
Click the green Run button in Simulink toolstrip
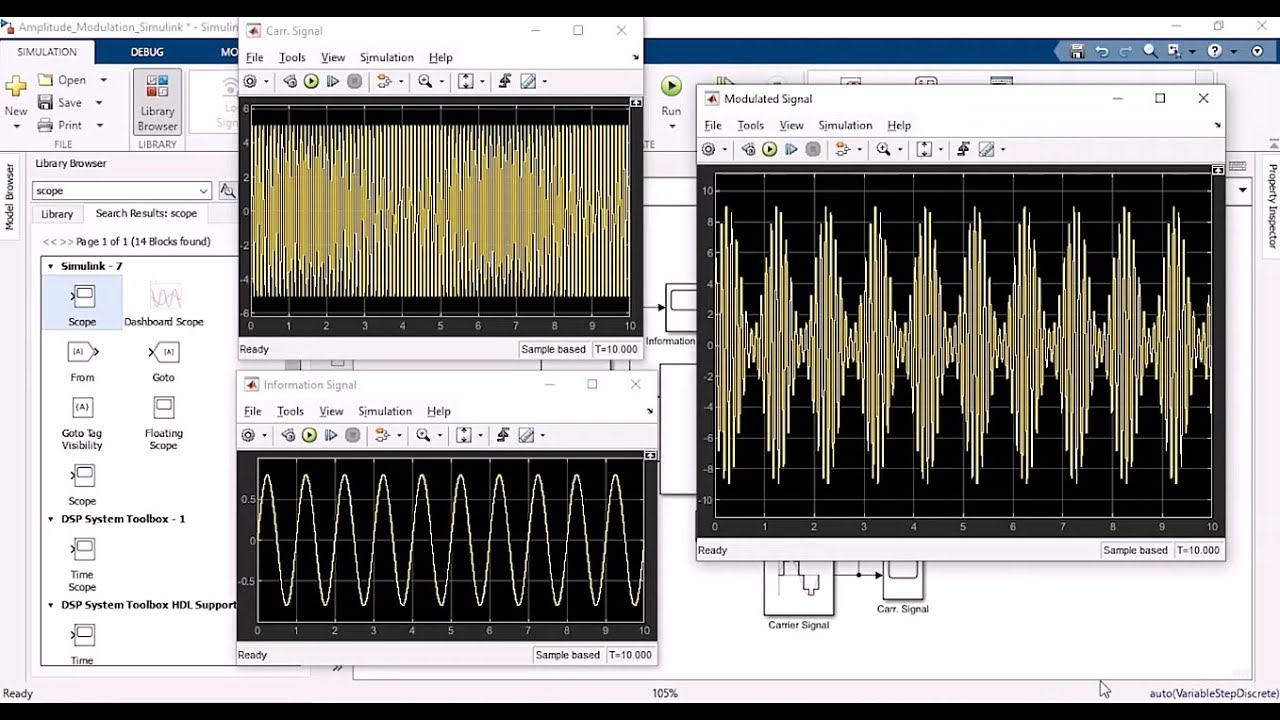point(671,87)
